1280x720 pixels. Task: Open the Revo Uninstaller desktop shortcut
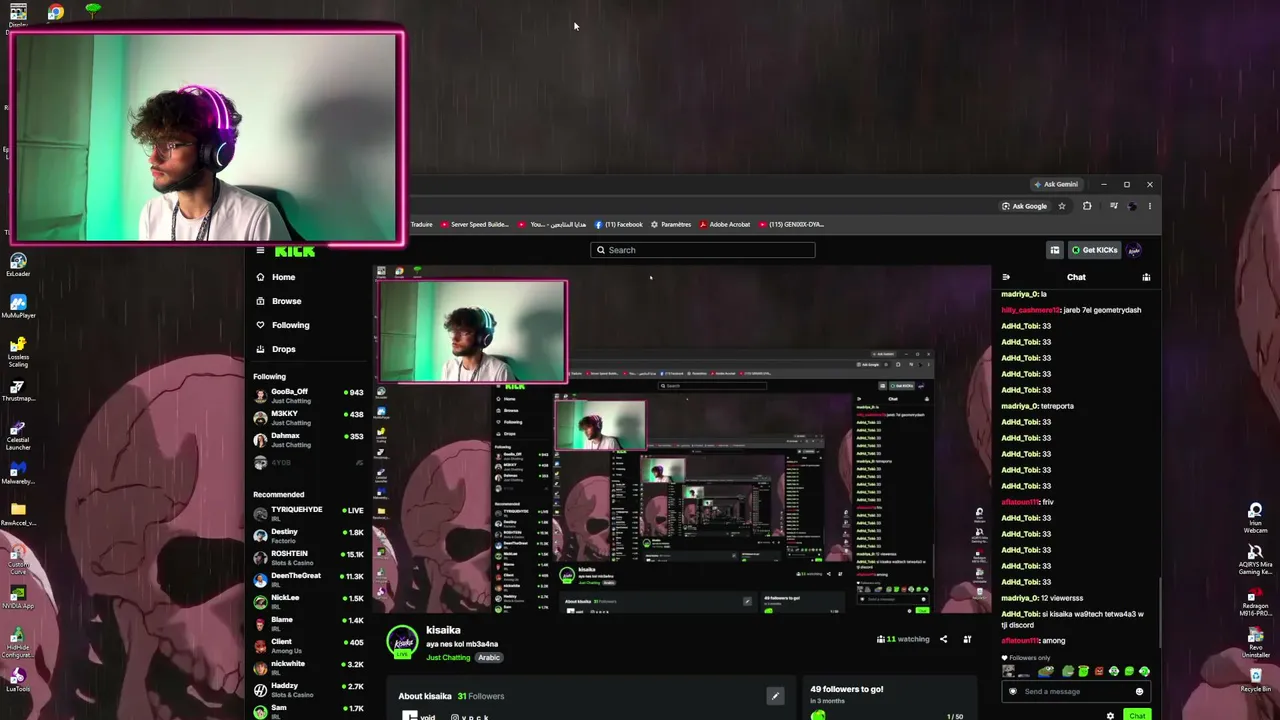[1256, 642]
